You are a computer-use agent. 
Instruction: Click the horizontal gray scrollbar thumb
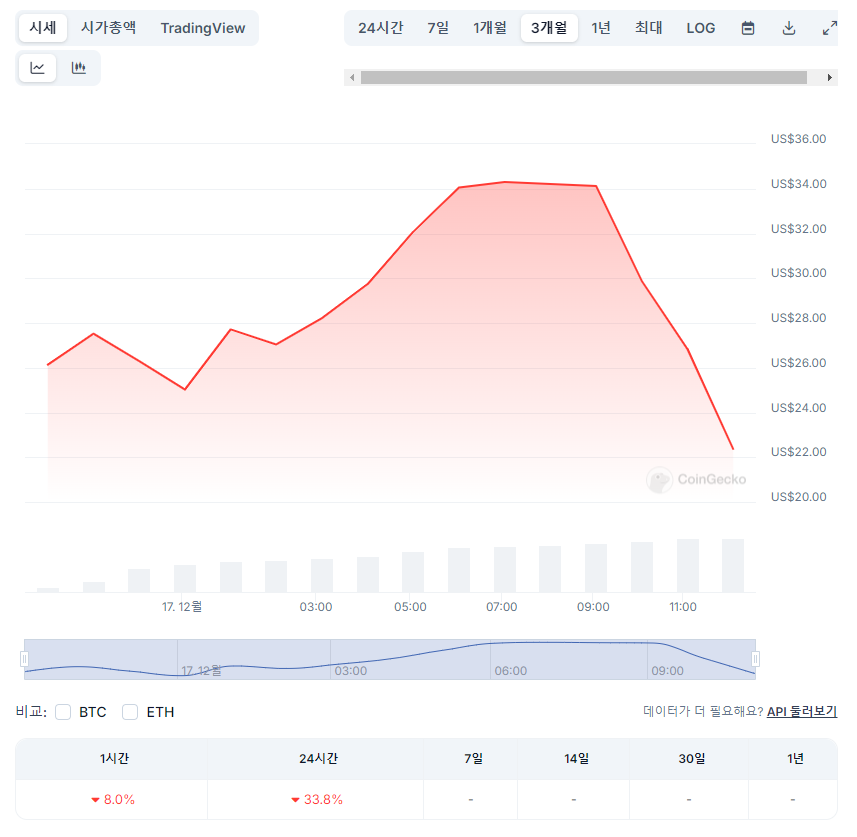(584, 78)
